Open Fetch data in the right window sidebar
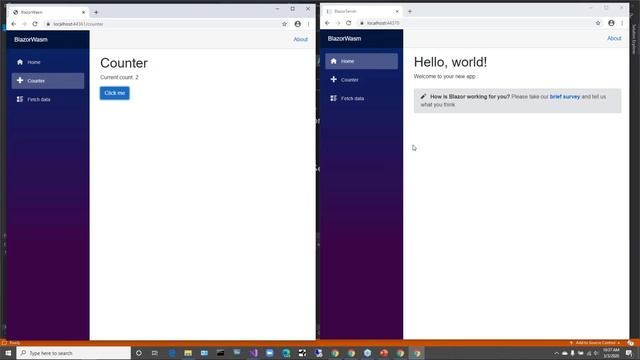This screenshot has height=360, width=640. coord(361,98)
